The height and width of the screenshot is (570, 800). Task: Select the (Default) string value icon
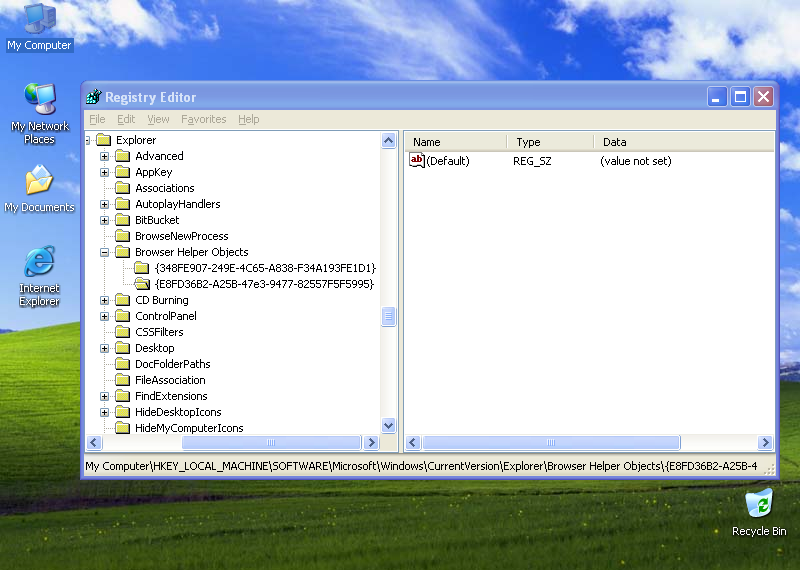click(417, 161)
